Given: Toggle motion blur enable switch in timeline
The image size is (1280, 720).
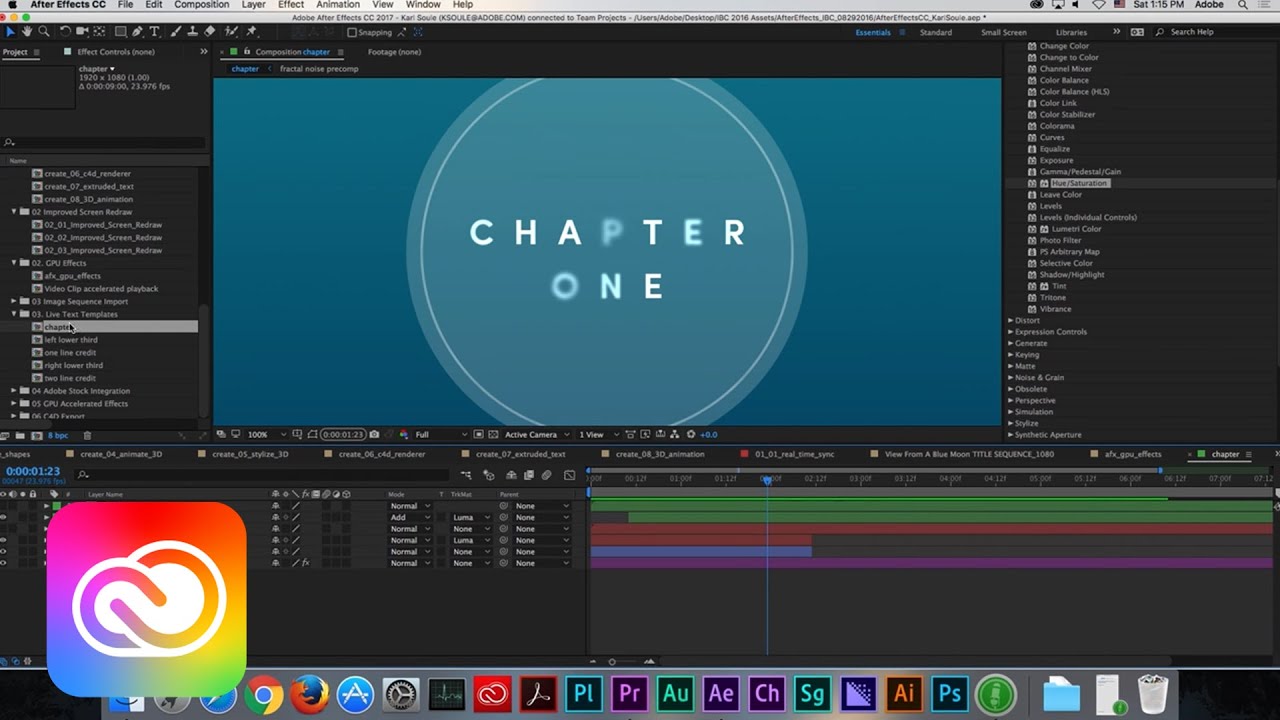Looking at the screenshot, I should (x=546, y=475).
